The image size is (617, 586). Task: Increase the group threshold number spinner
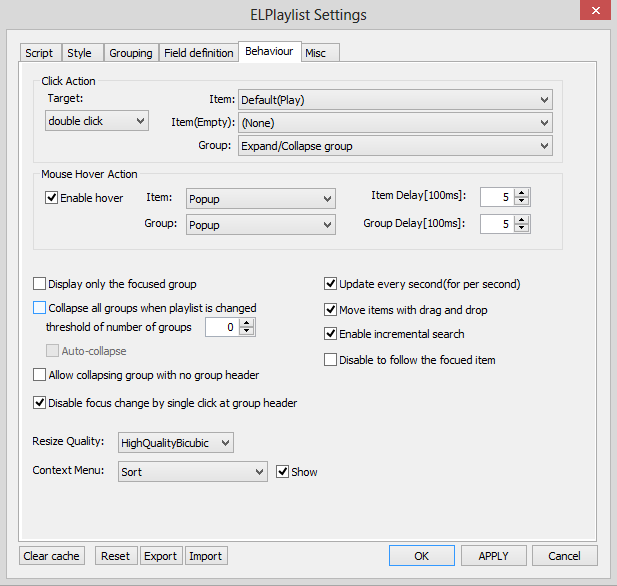247,322
